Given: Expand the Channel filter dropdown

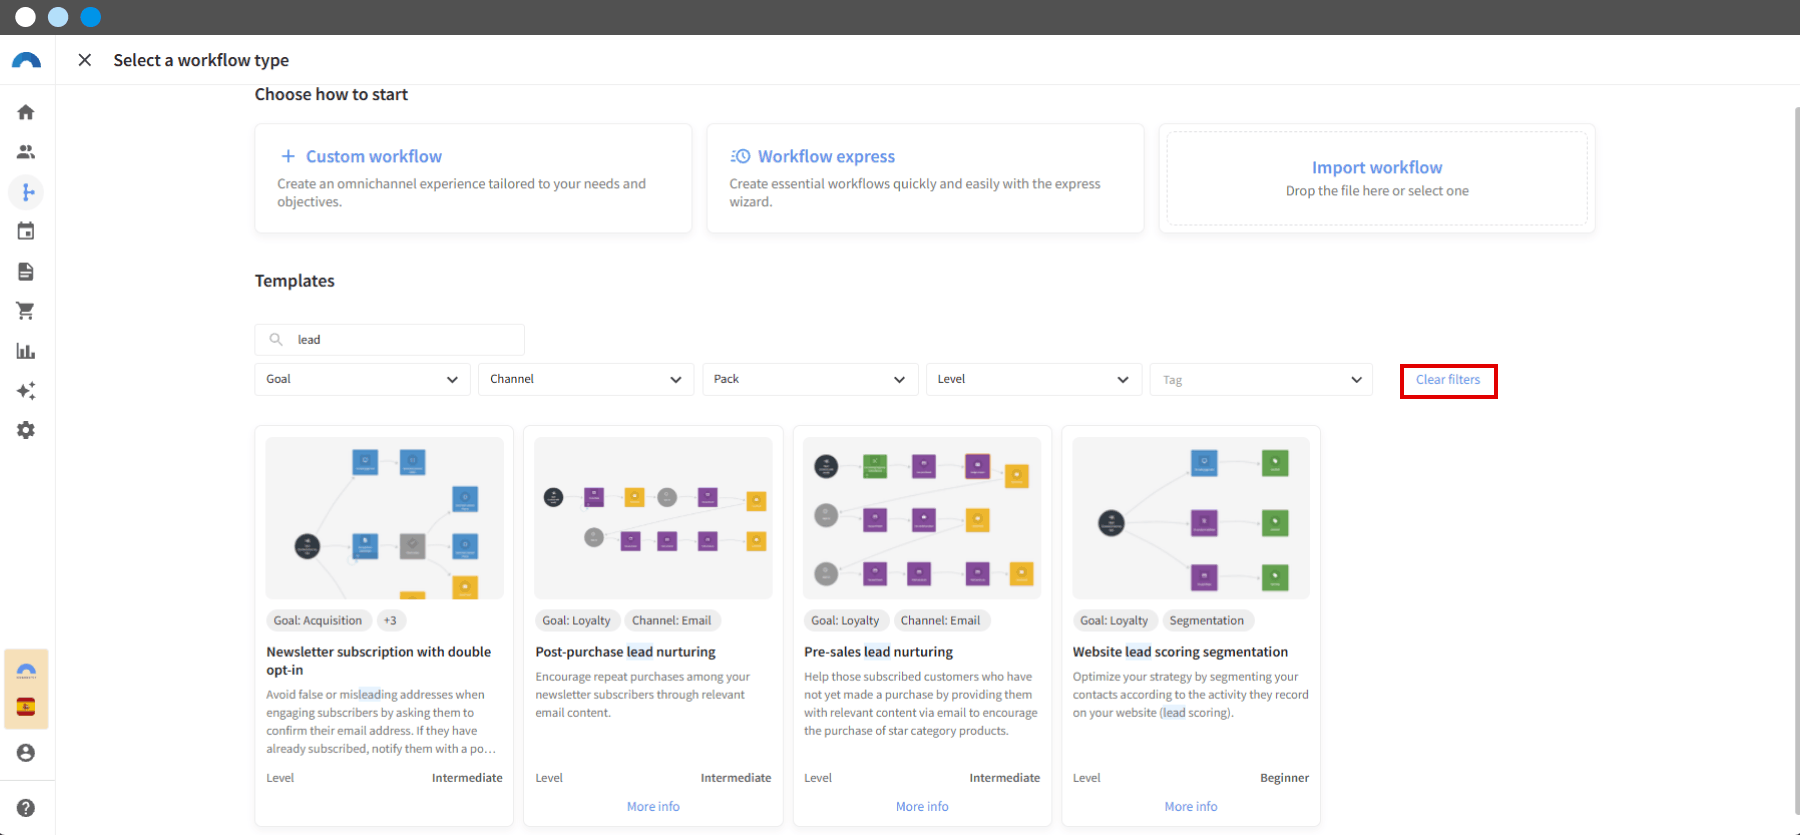Looking at the screenshot, I should (586, 379).
